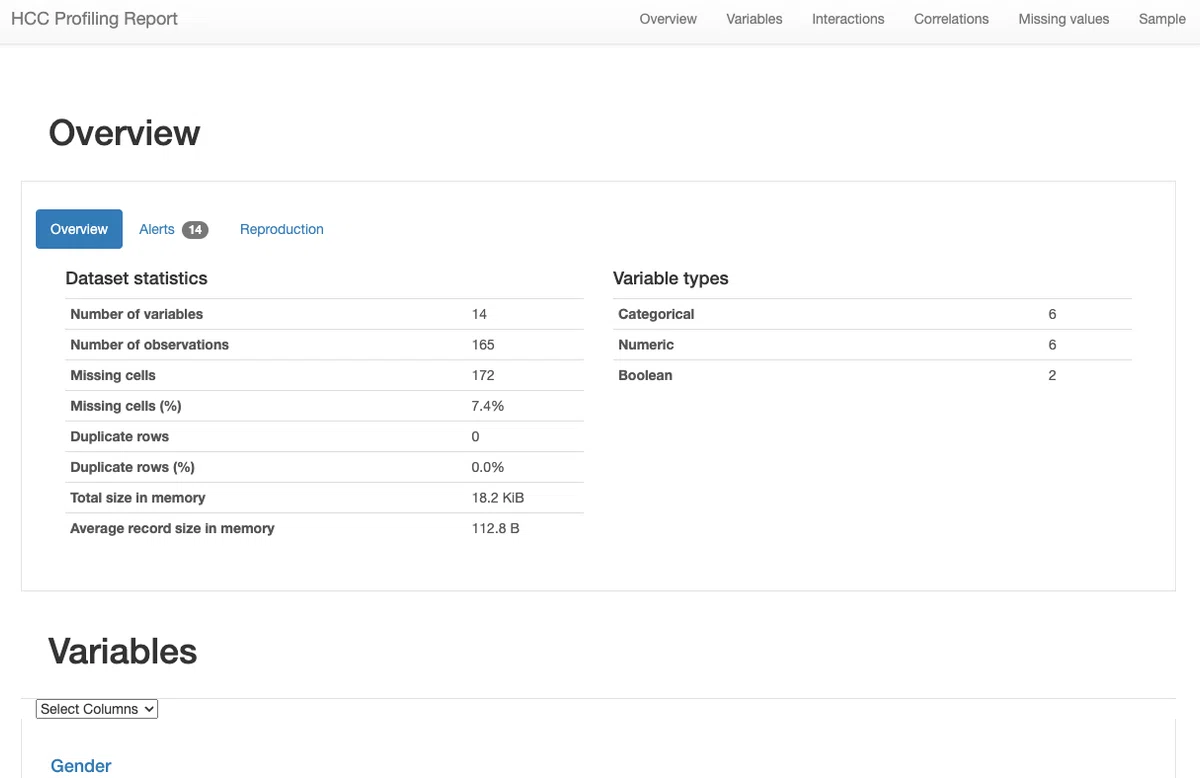Click the Variable types title

[671, 278]
